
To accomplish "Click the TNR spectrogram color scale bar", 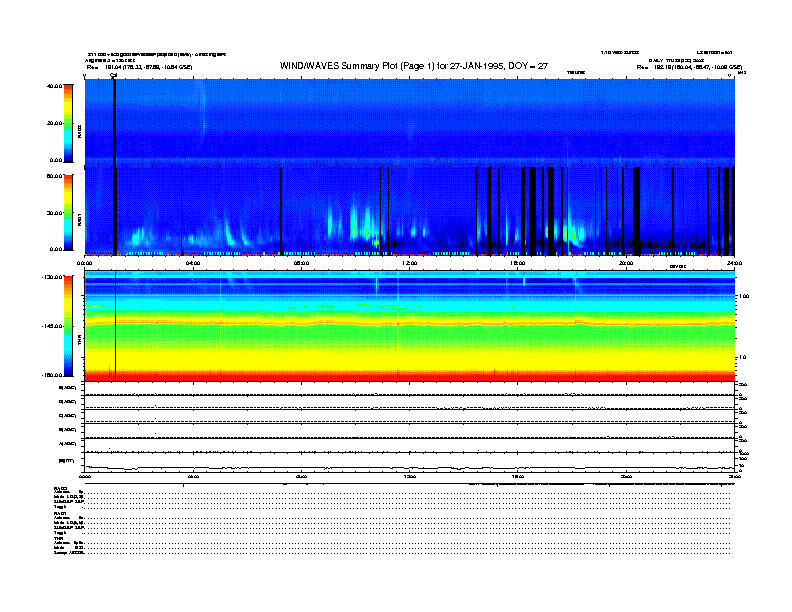I will pyautogui.click(x=68, y=326).
